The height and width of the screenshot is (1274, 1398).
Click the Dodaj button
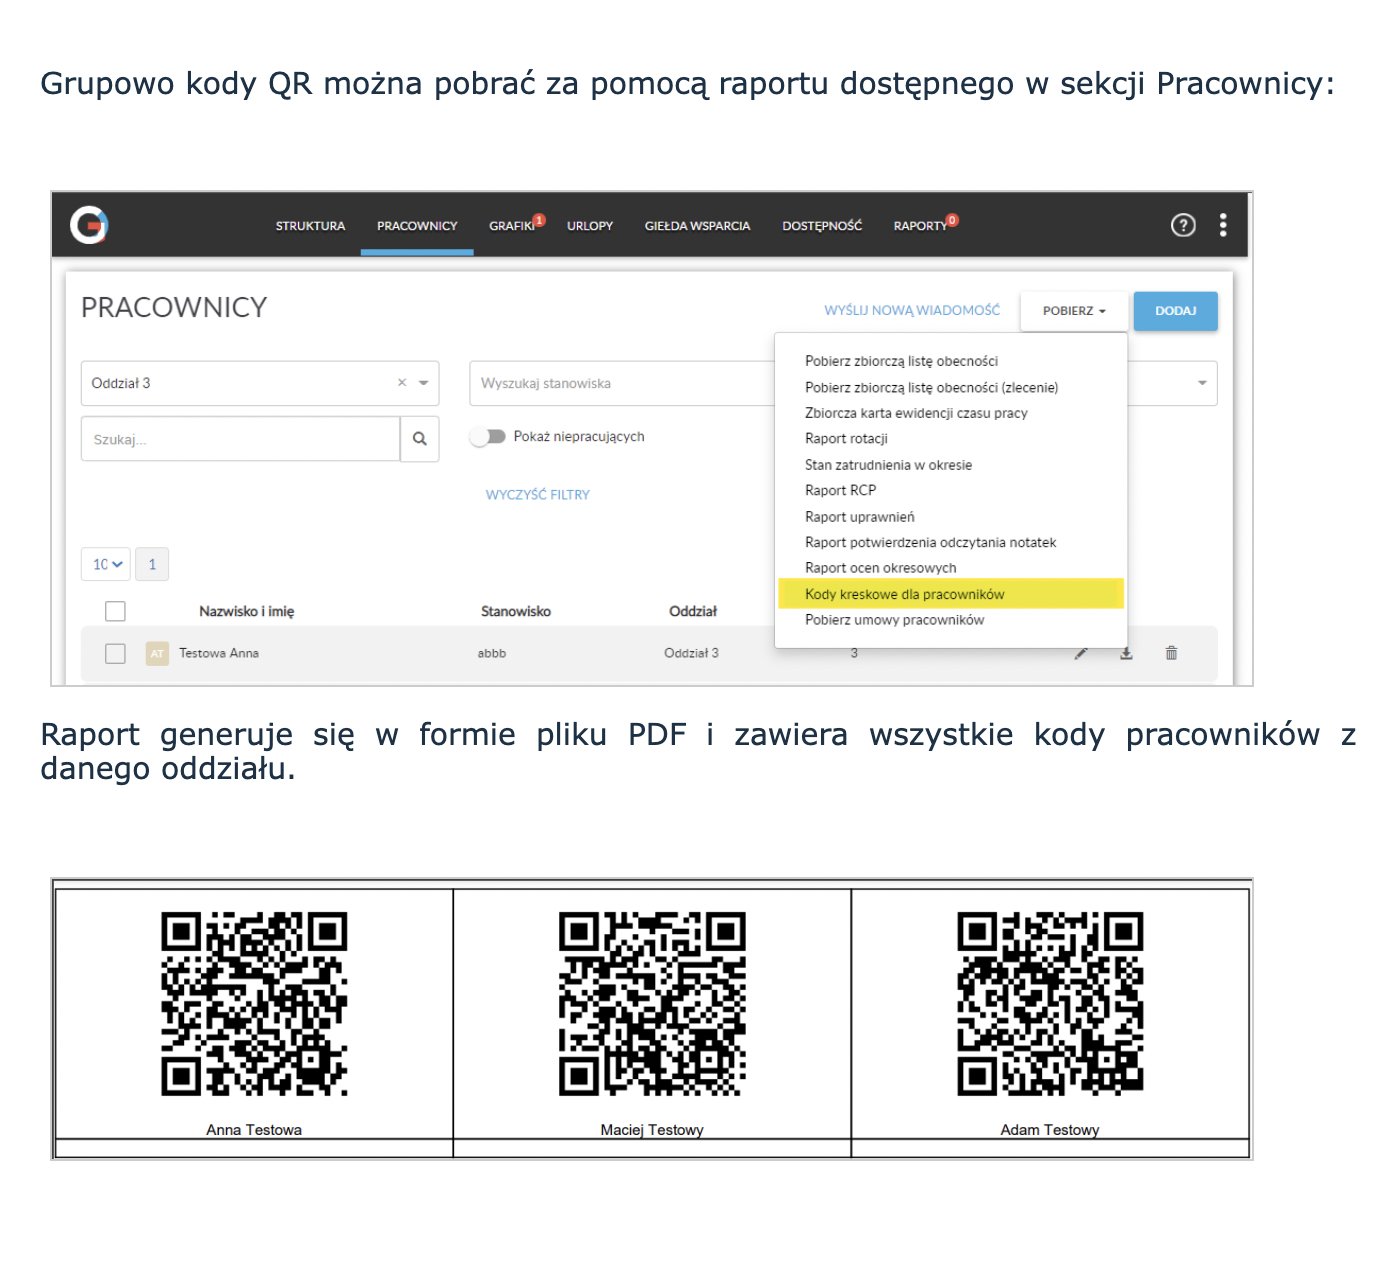coord(1176,311)
